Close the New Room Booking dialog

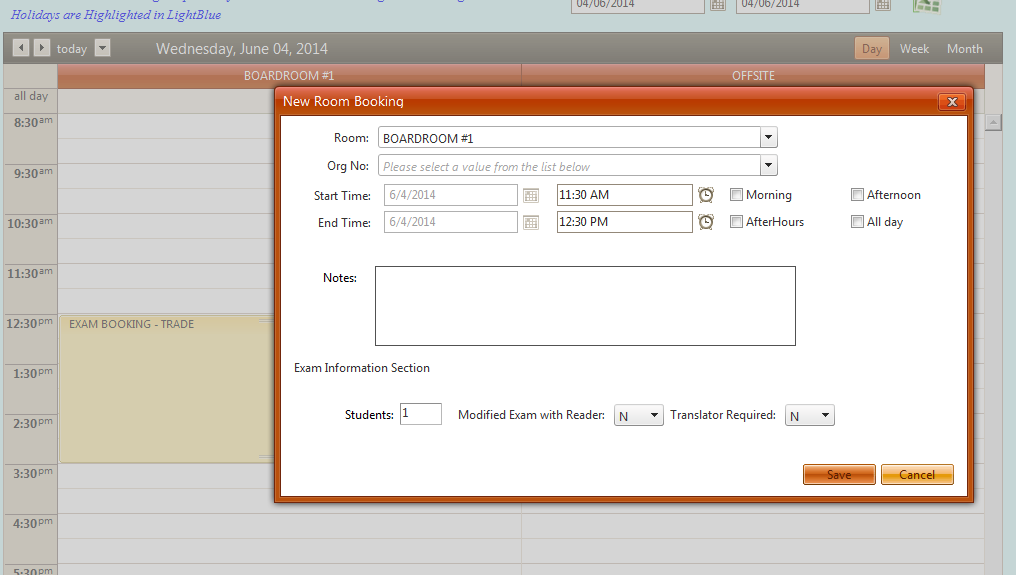tap(952, 102)
